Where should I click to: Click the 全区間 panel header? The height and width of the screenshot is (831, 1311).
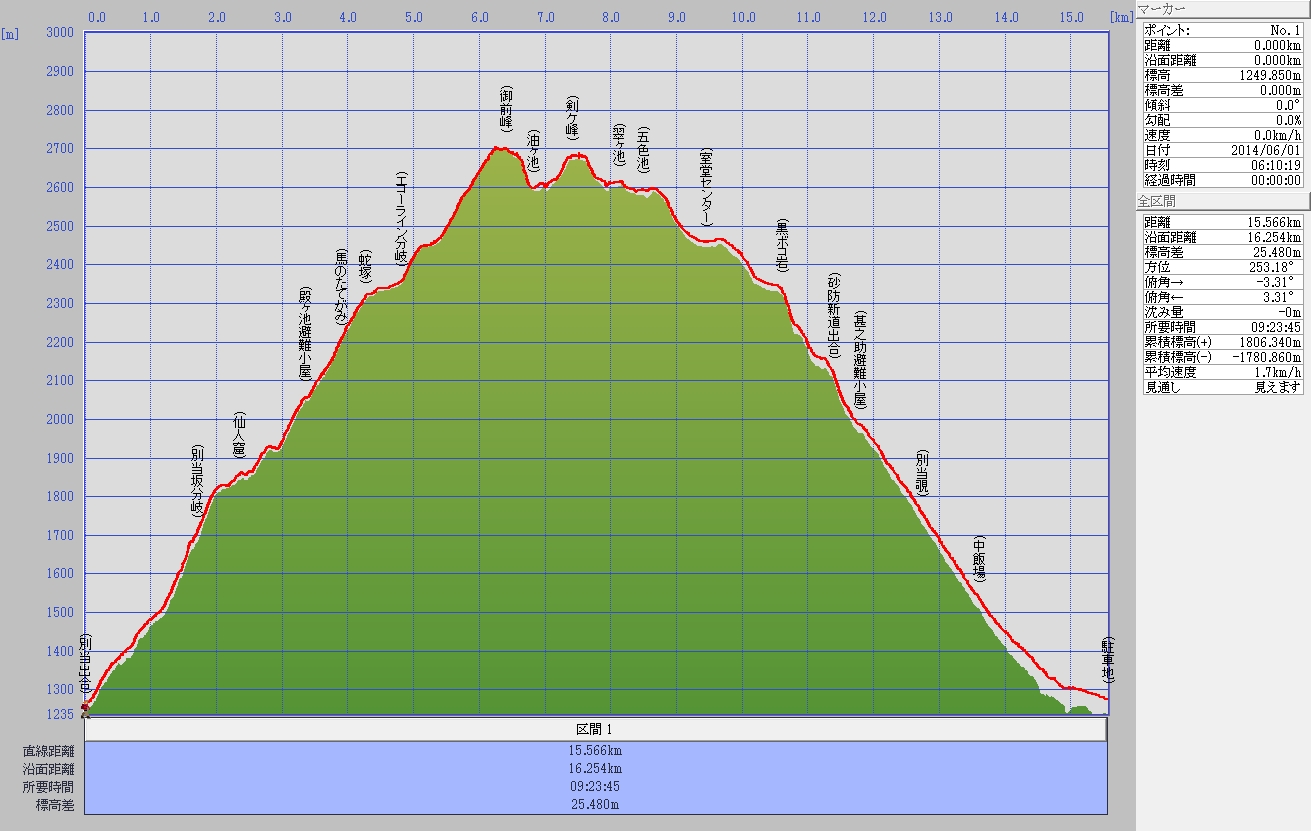pos(1223,201)
